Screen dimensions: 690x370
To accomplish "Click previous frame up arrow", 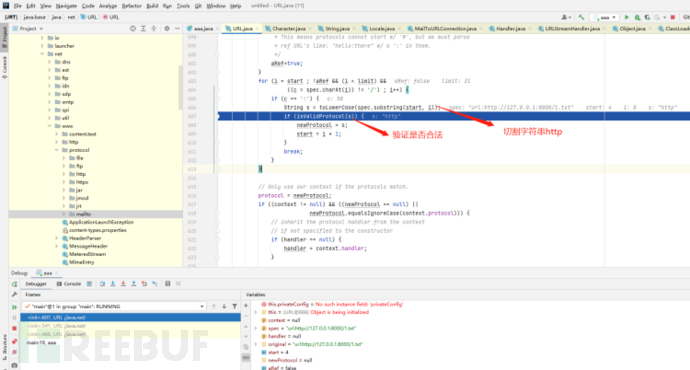I will point(214,306).
